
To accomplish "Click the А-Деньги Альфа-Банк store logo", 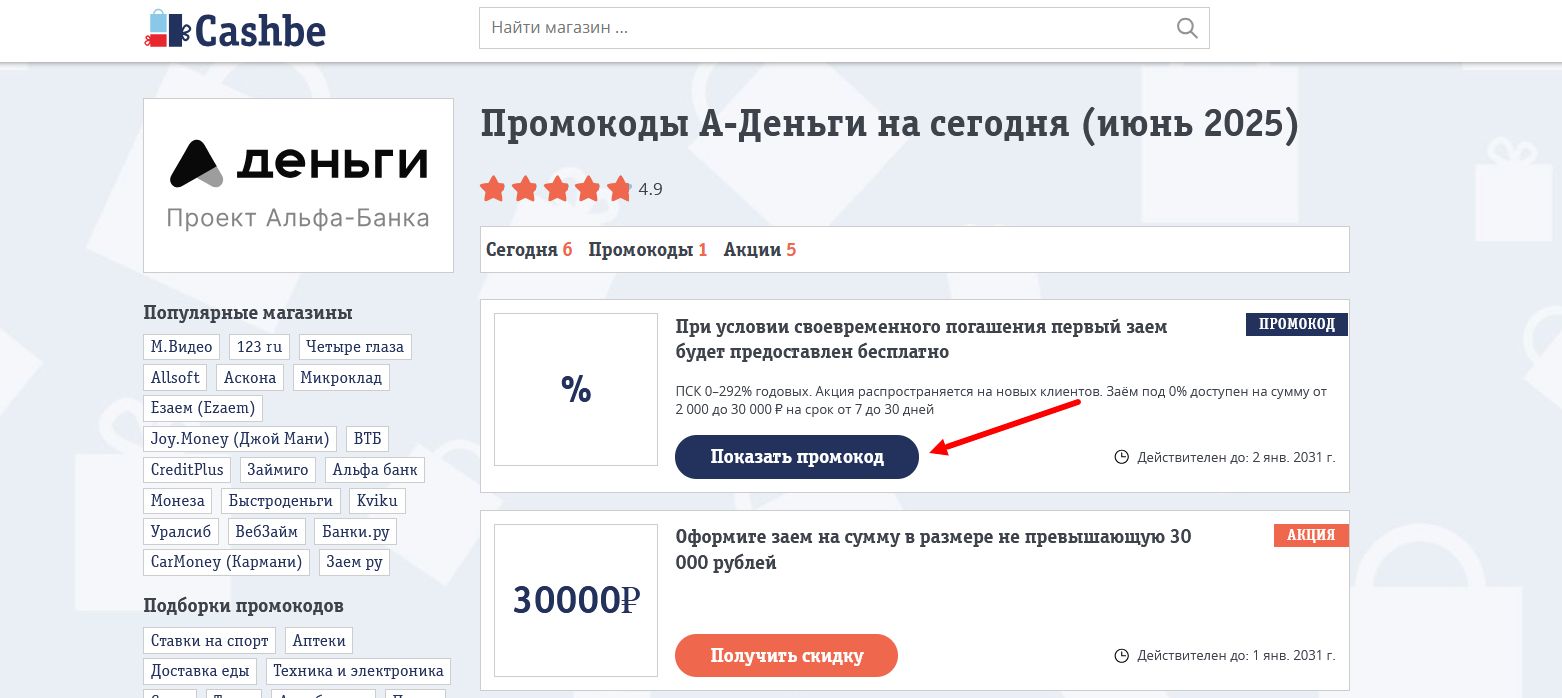I will click(x=298, y=185).
